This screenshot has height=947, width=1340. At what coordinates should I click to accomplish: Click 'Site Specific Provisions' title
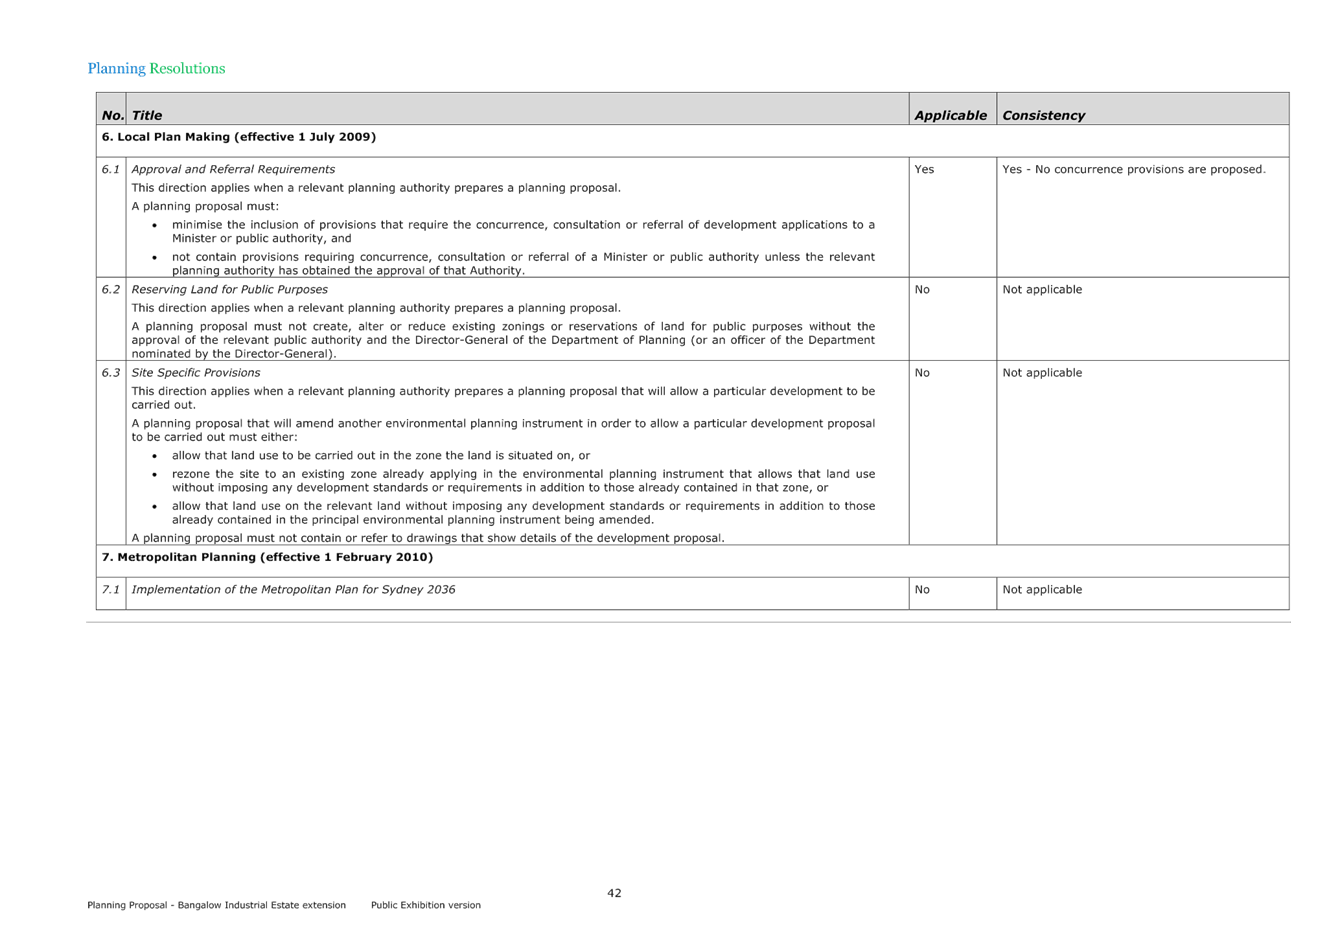195,372
